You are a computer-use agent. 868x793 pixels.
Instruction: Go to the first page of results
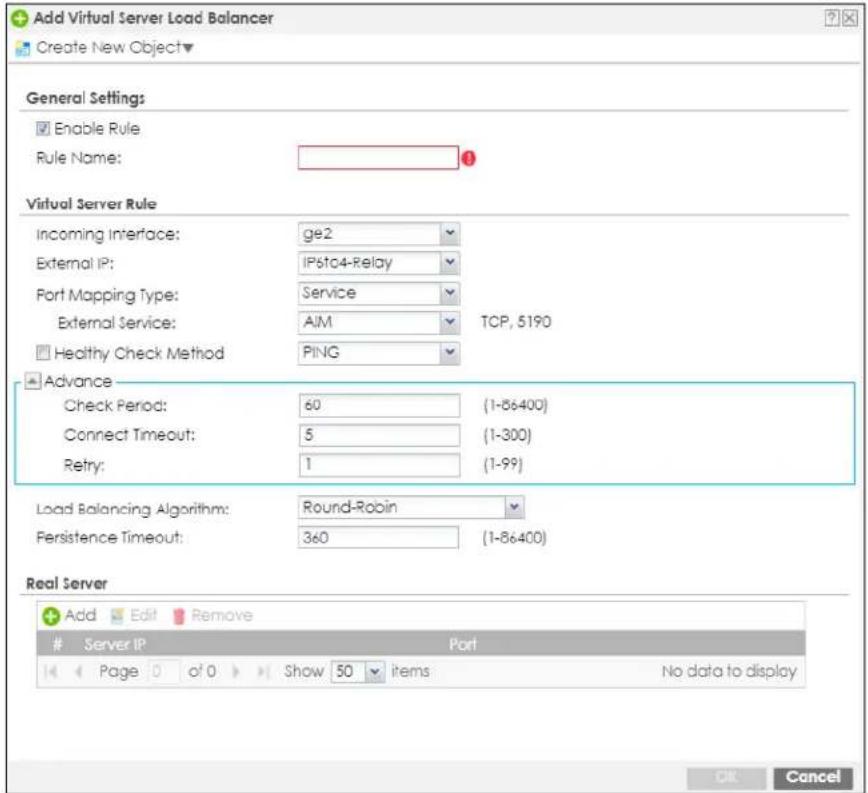tap(50, 671)
